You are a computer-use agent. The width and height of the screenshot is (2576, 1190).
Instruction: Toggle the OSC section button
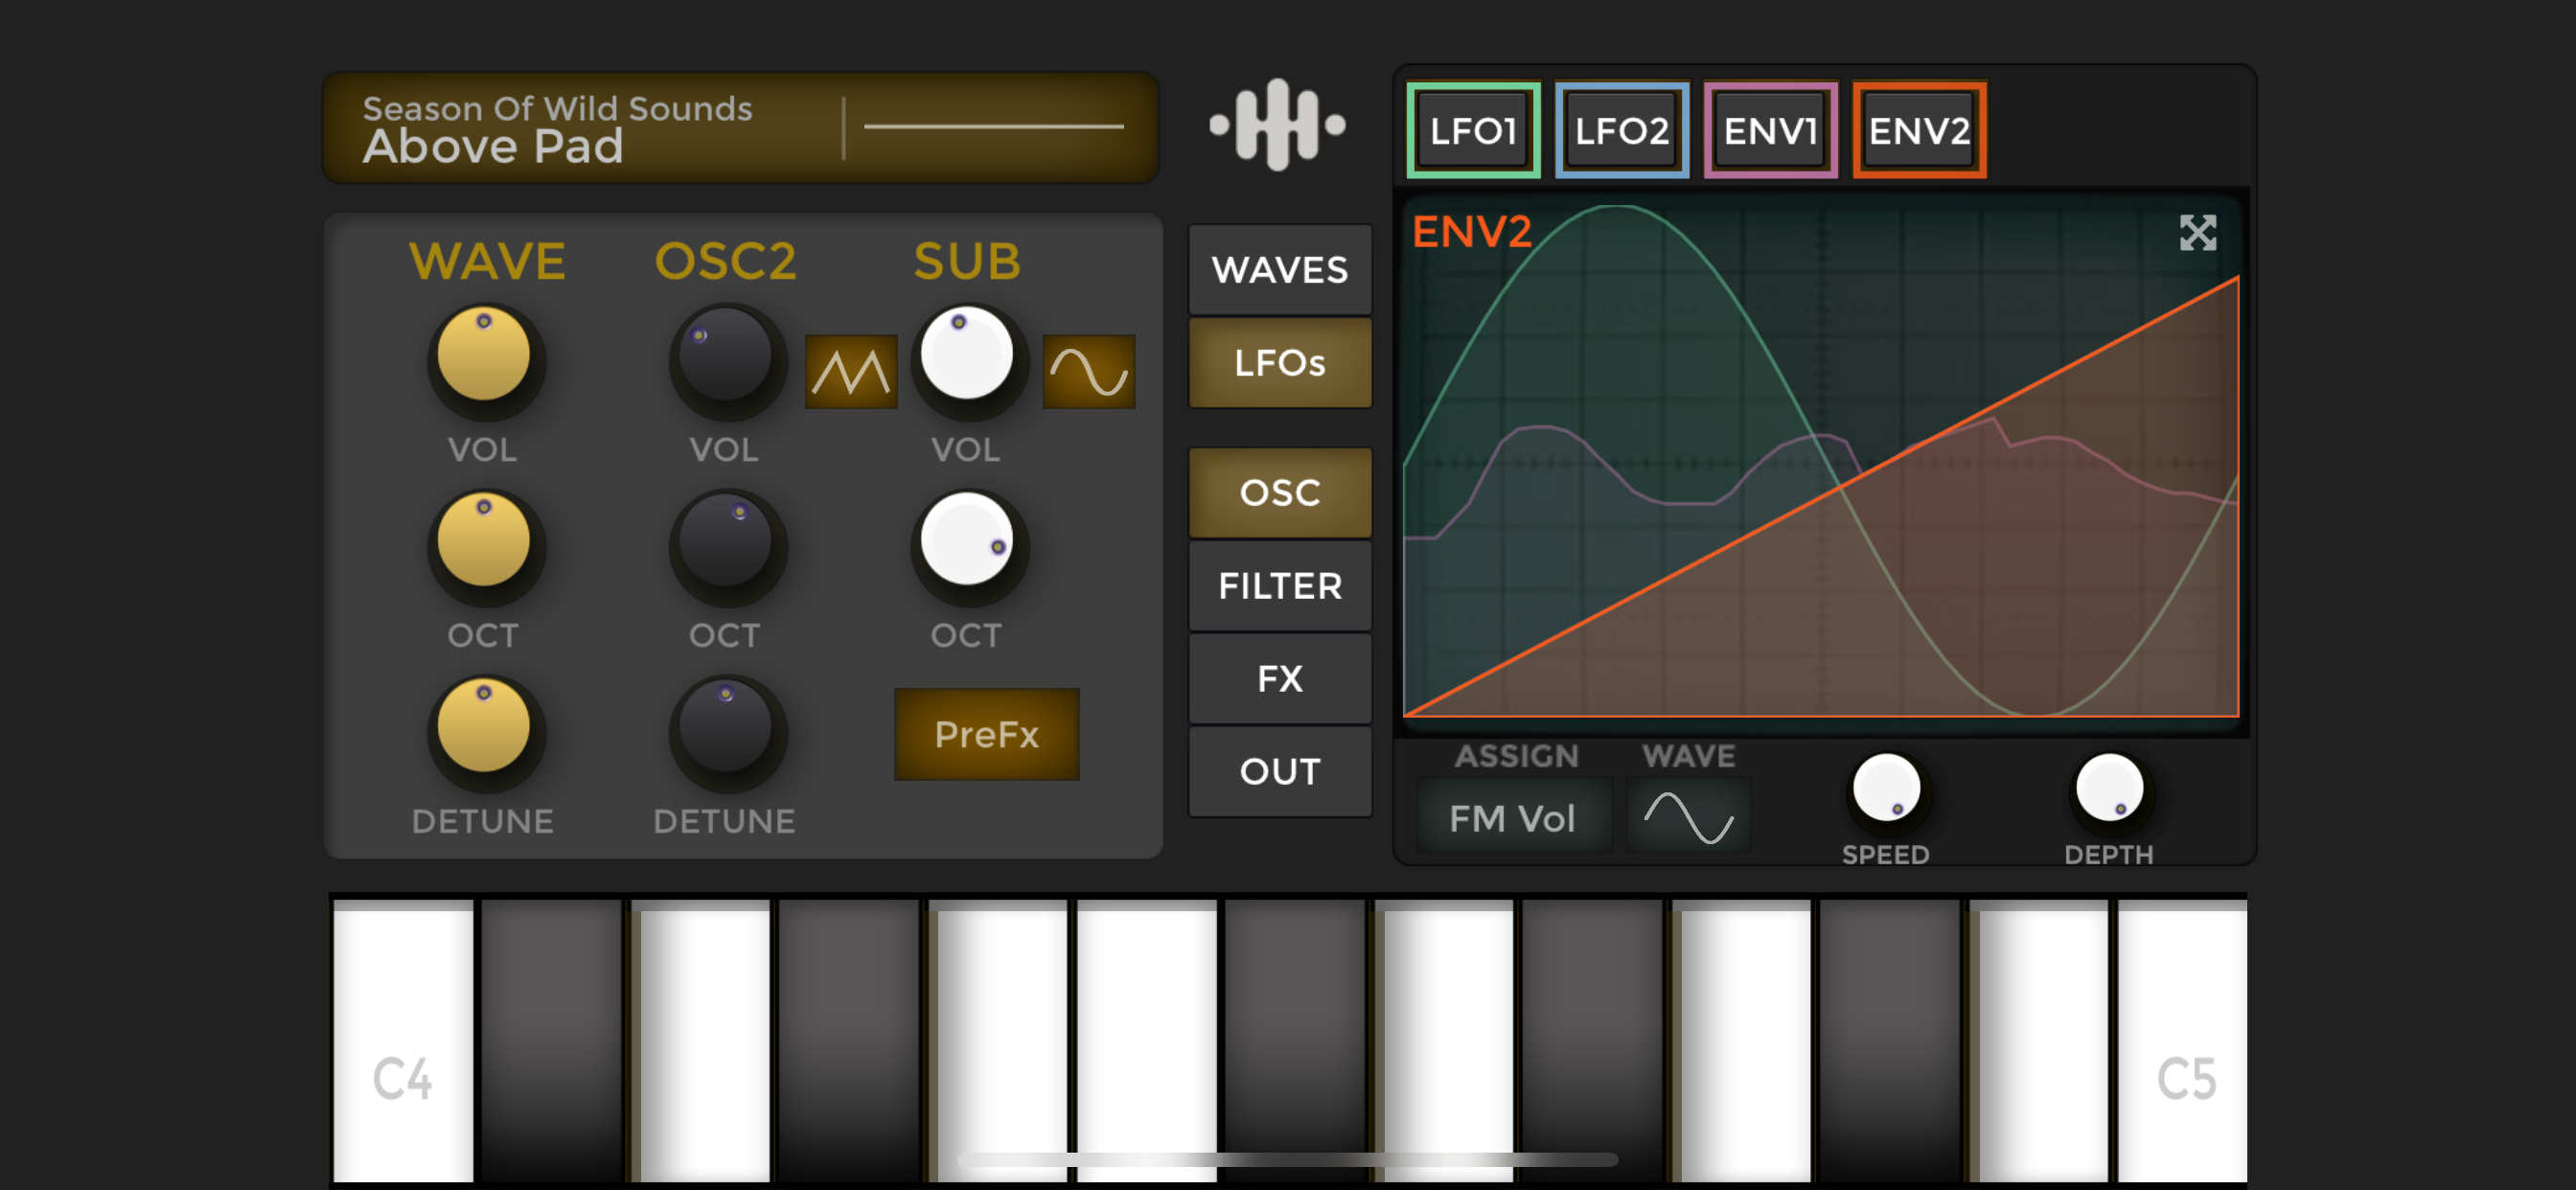coord(1279,492)
